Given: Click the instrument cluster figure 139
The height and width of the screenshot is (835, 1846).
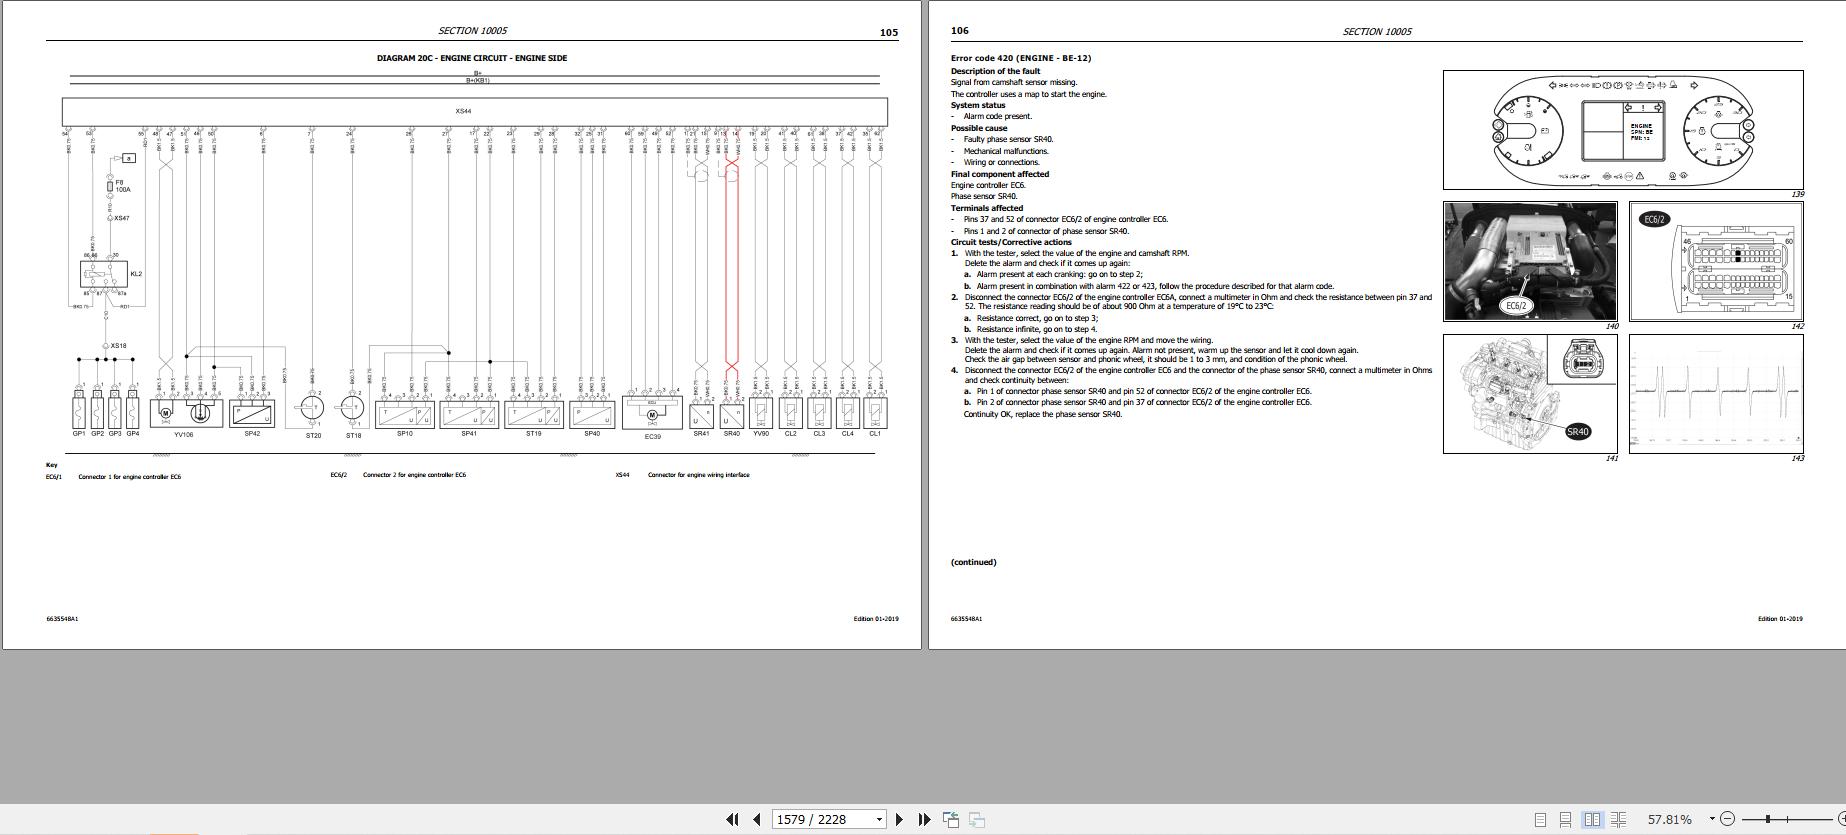Looking at the screenshot, I should [1622, 130].
